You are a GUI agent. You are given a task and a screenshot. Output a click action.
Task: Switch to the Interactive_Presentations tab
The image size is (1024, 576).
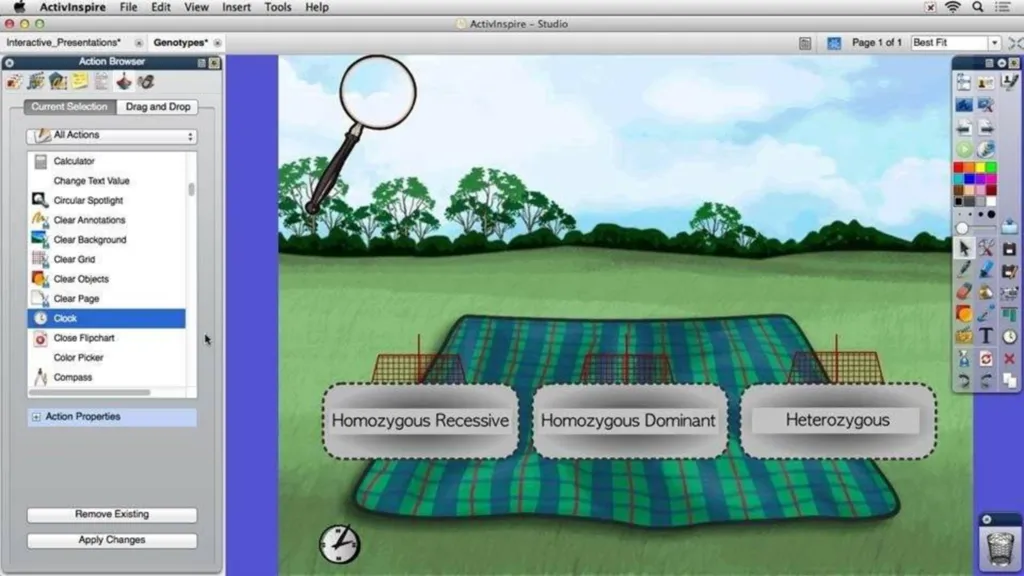point(65,43)
